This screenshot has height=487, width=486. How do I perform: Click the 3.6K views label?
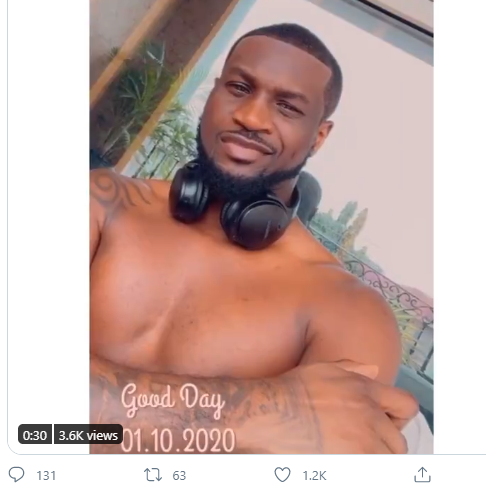coord(88,435)
